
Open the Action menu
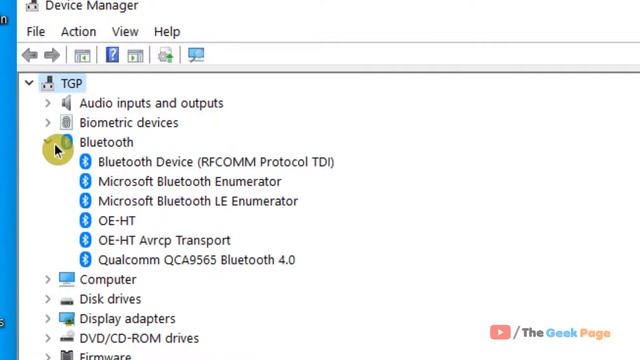(x=79, y=32)
